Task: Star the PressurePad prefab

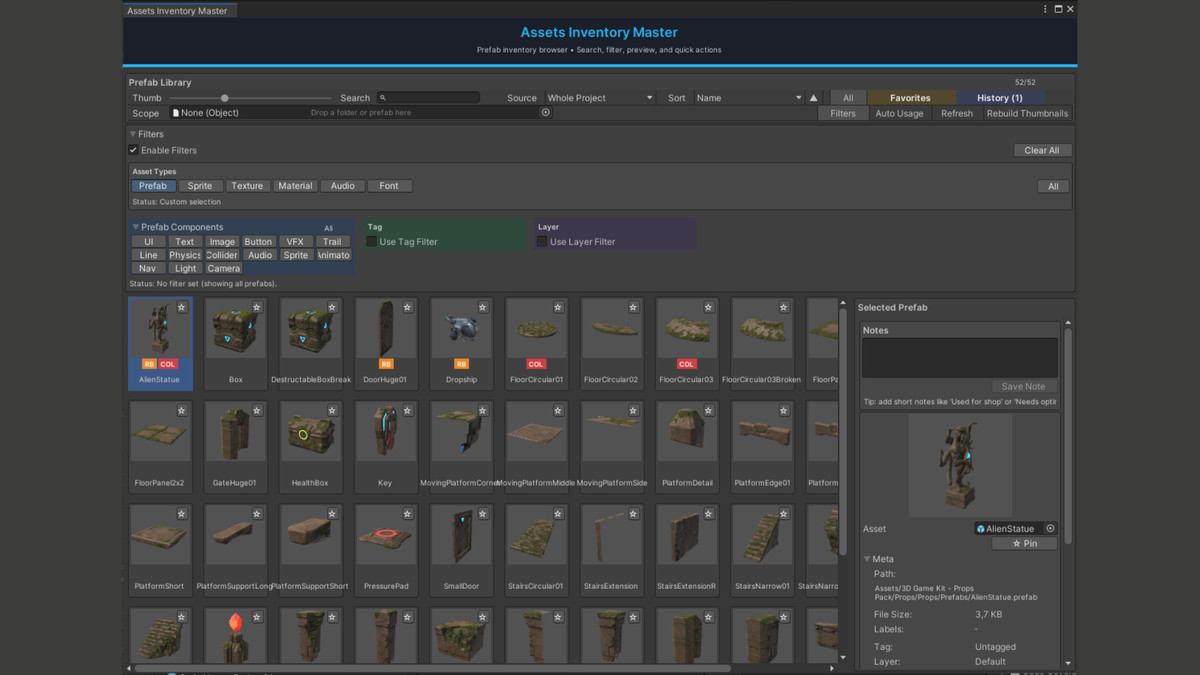Action: coord(407,514)
